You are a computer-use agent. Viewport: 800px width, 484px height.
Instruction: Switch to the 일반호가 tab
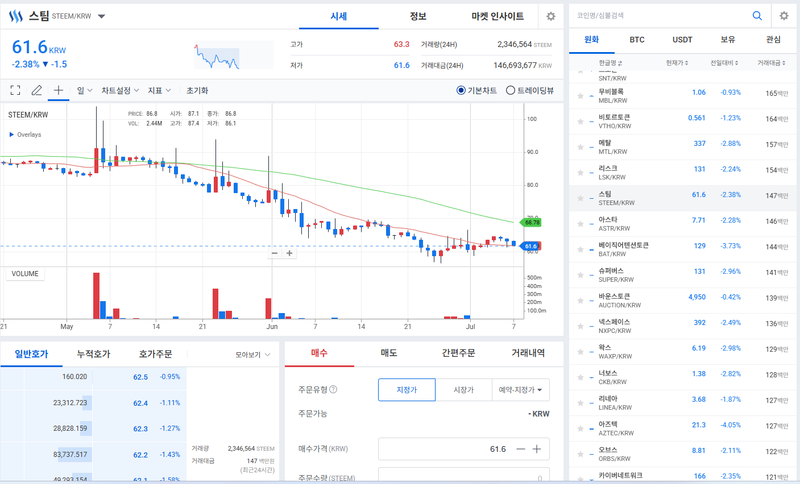pos(31,354)
